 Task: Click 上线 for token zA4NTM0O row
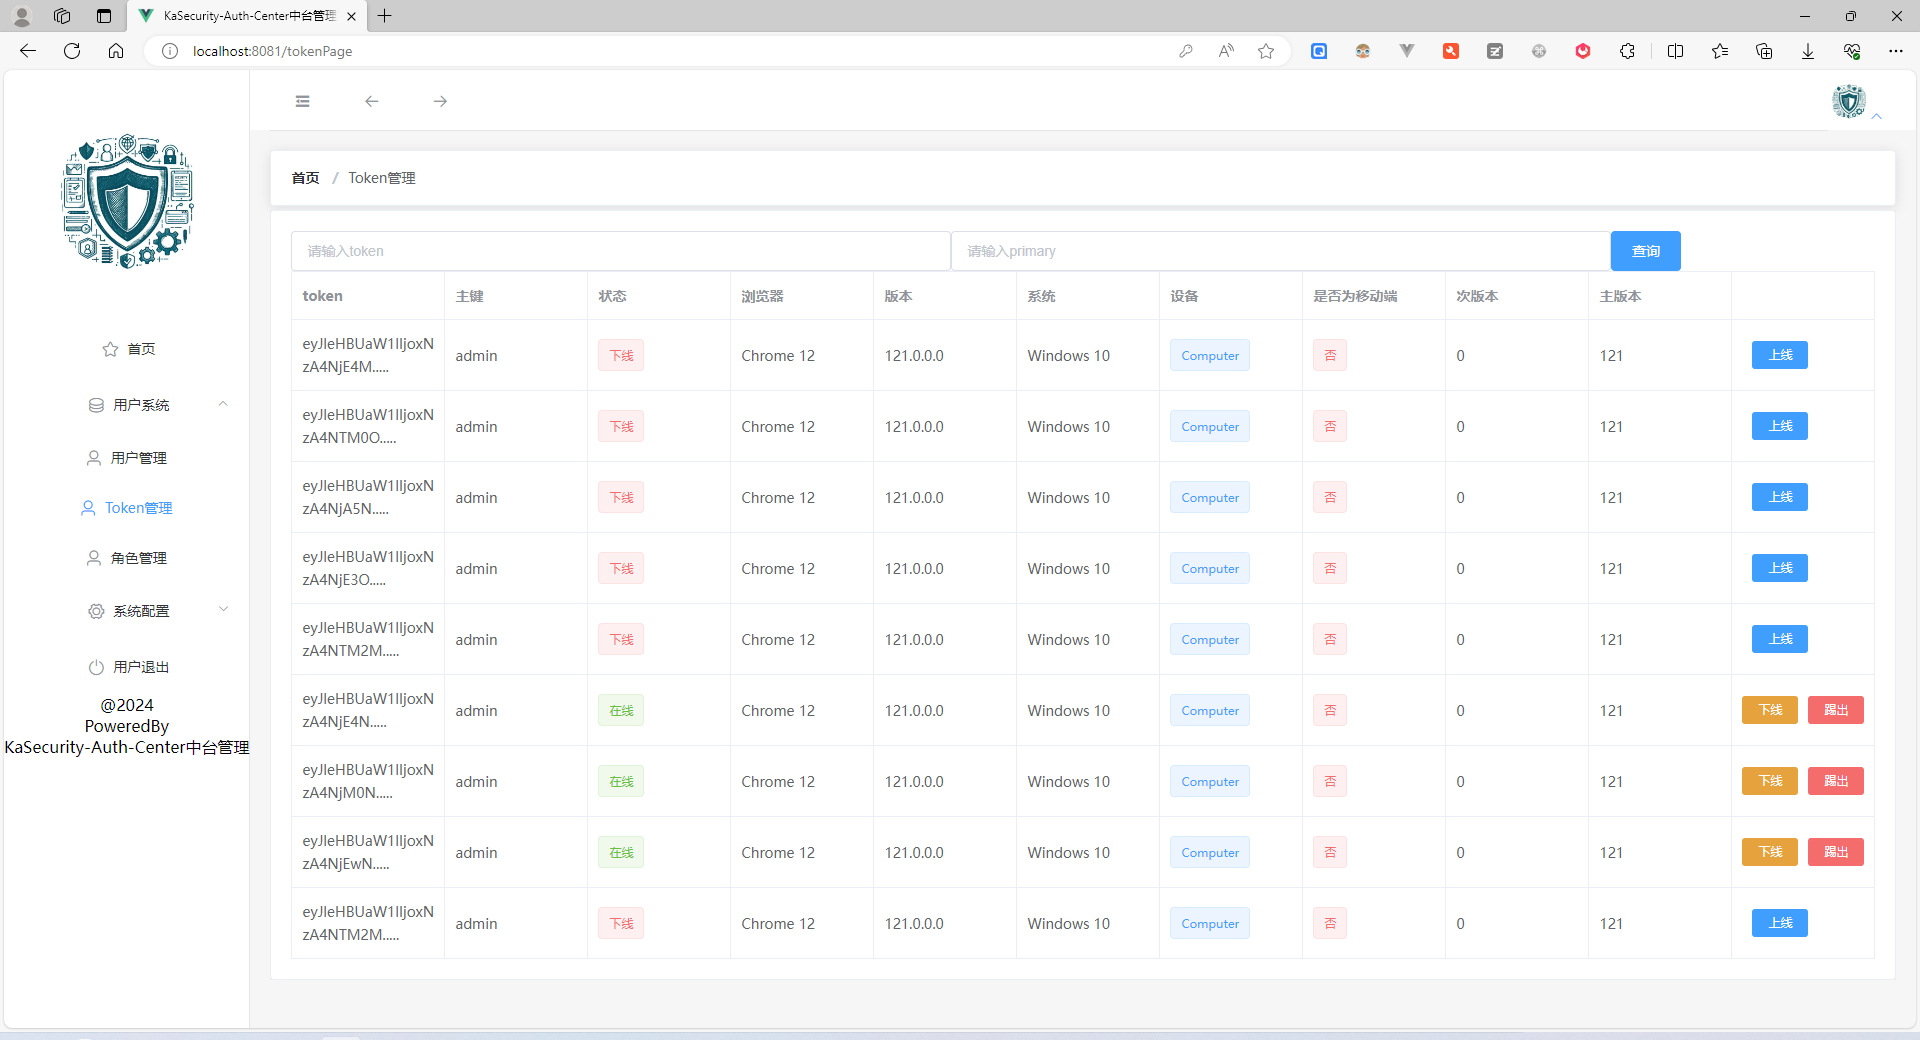pos(1780,426)
